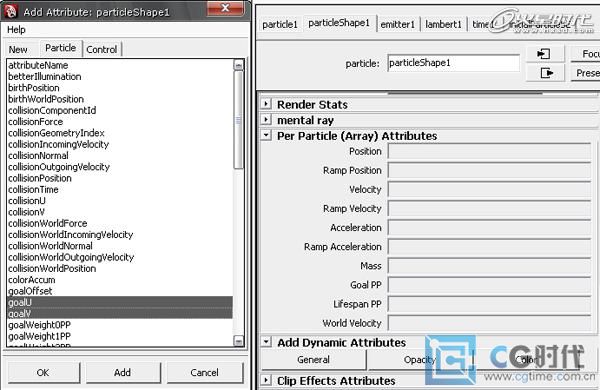The height and width of the screenshot is (390, 600).
Task: Click the Maya icon in the Add Attribute title bar
Action: (11, 11)
